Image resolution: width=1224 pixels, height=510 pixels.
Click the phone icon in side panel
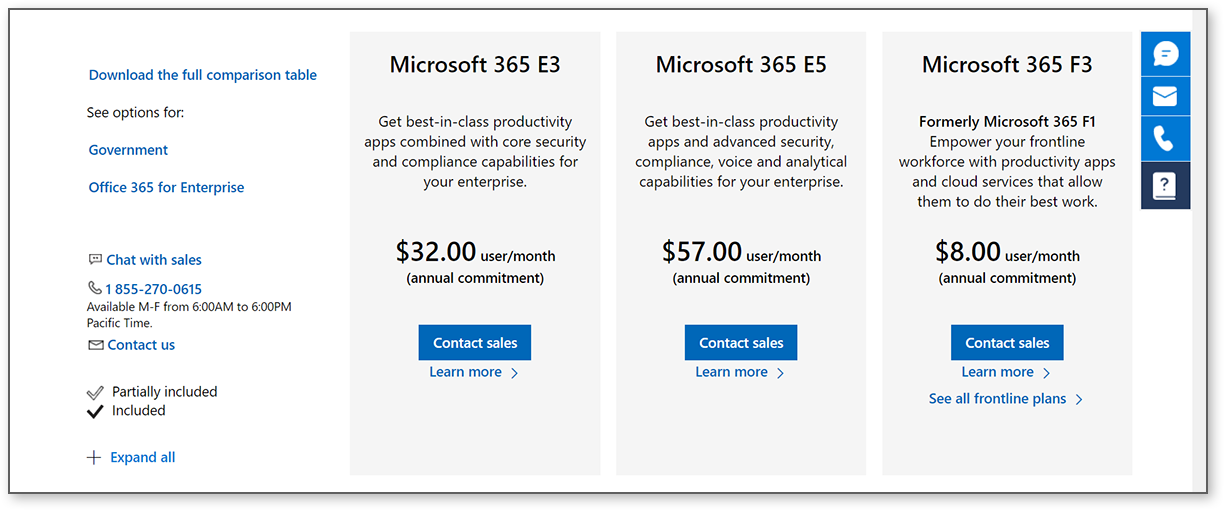coord(1165,139)
